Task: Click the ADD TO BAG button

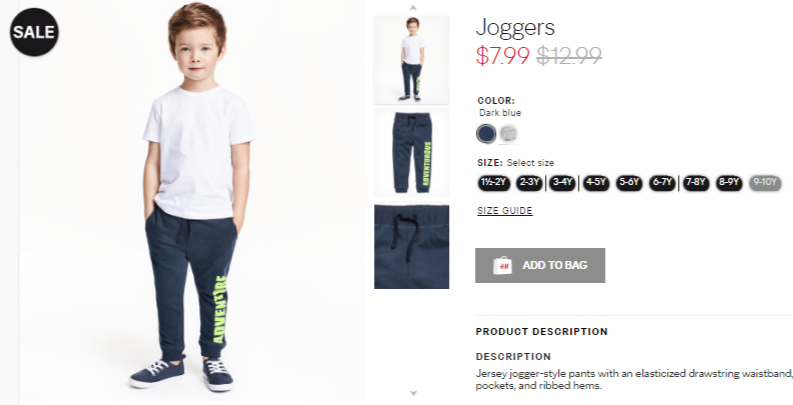Action: tap(540, 265)
